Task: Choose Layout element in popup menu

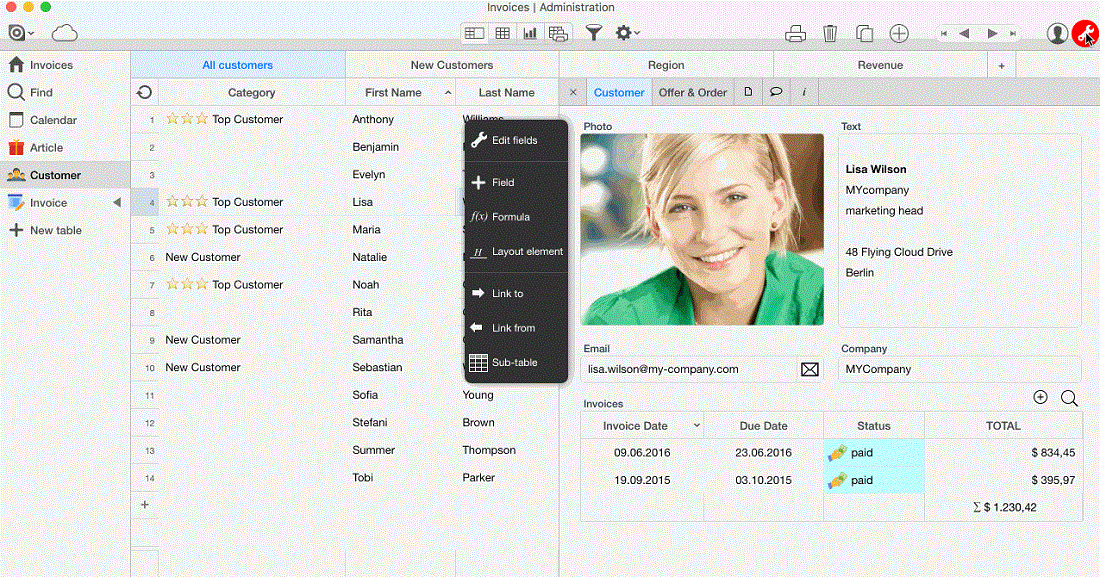Action: tap(516, 251)
